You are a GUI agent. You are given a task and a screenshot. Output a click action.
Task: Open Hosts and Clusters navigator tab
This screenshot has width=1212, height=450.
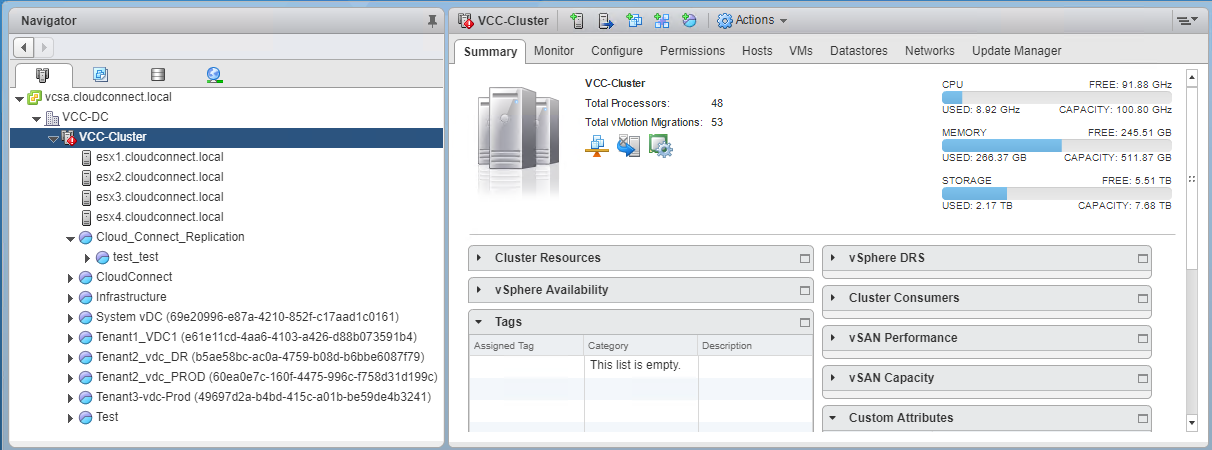(43, 75)
